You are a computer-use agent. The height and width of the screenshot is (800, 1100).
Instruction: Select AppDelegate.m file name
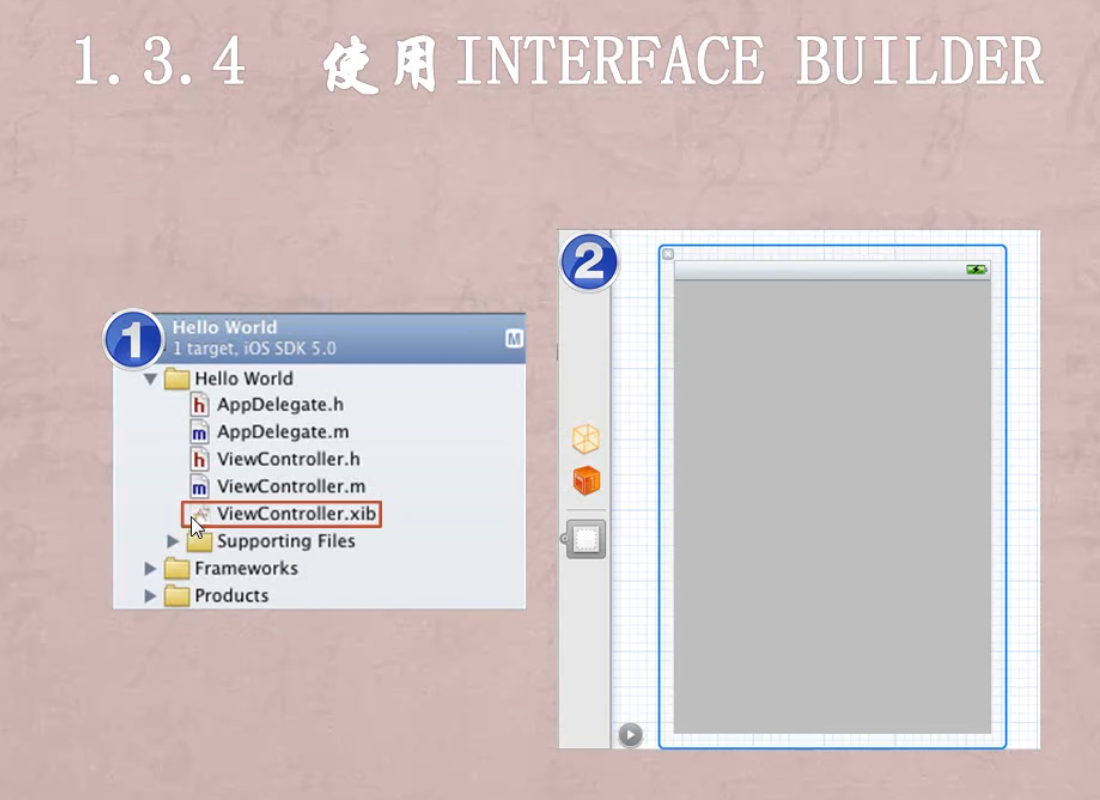tap(283, 432)
